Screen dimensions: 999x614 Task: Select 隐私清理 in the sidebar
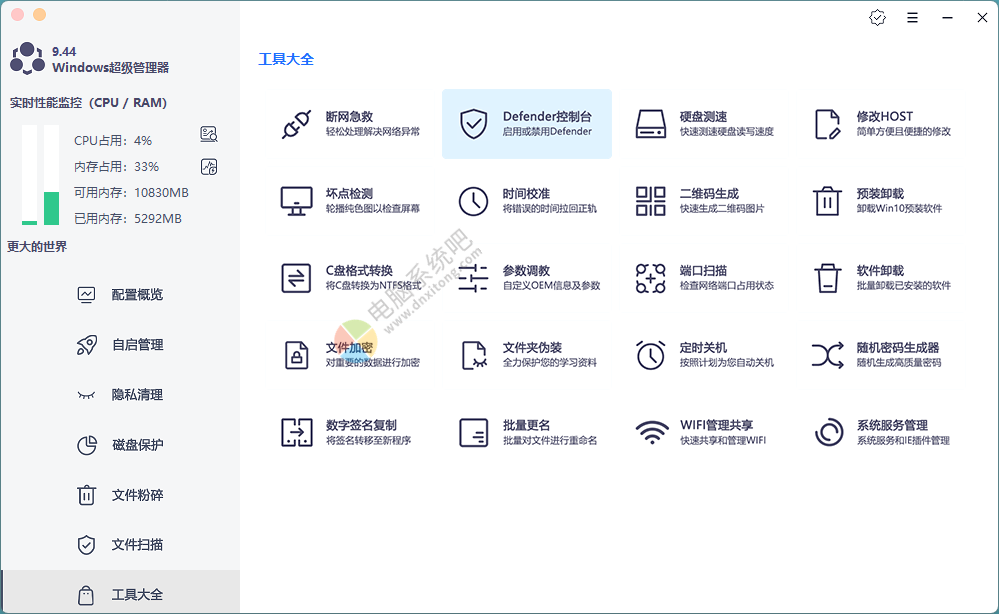(136, 395)
